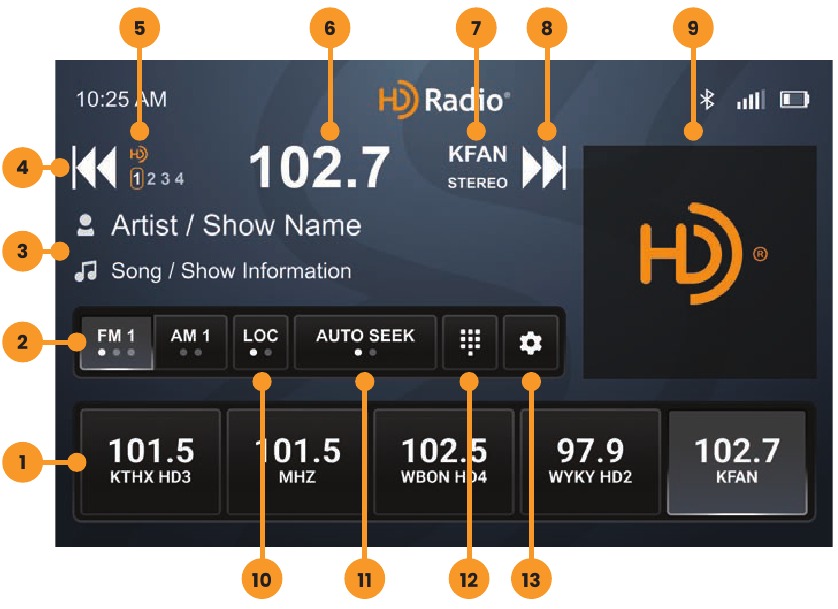Tap the Bluetooth status icon
This screenshot has width=838, height=609.
[707, 99]
